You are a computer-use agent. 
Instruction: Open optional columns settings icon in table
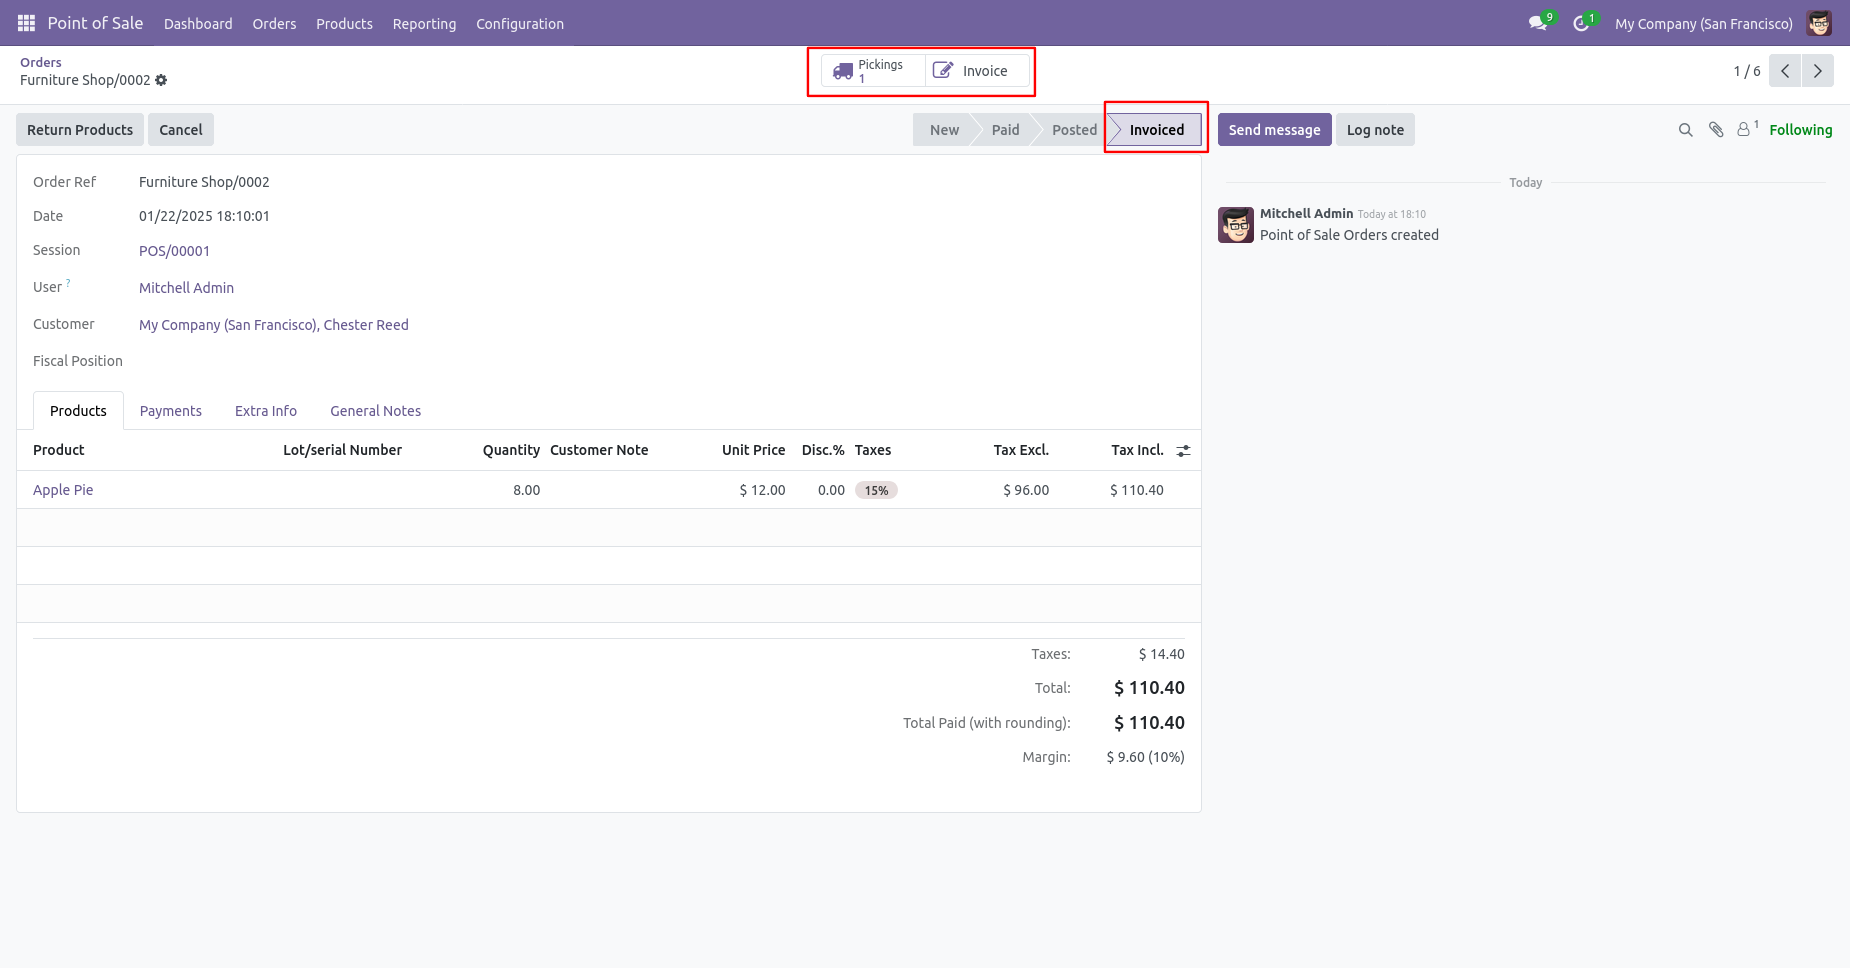1184,451
